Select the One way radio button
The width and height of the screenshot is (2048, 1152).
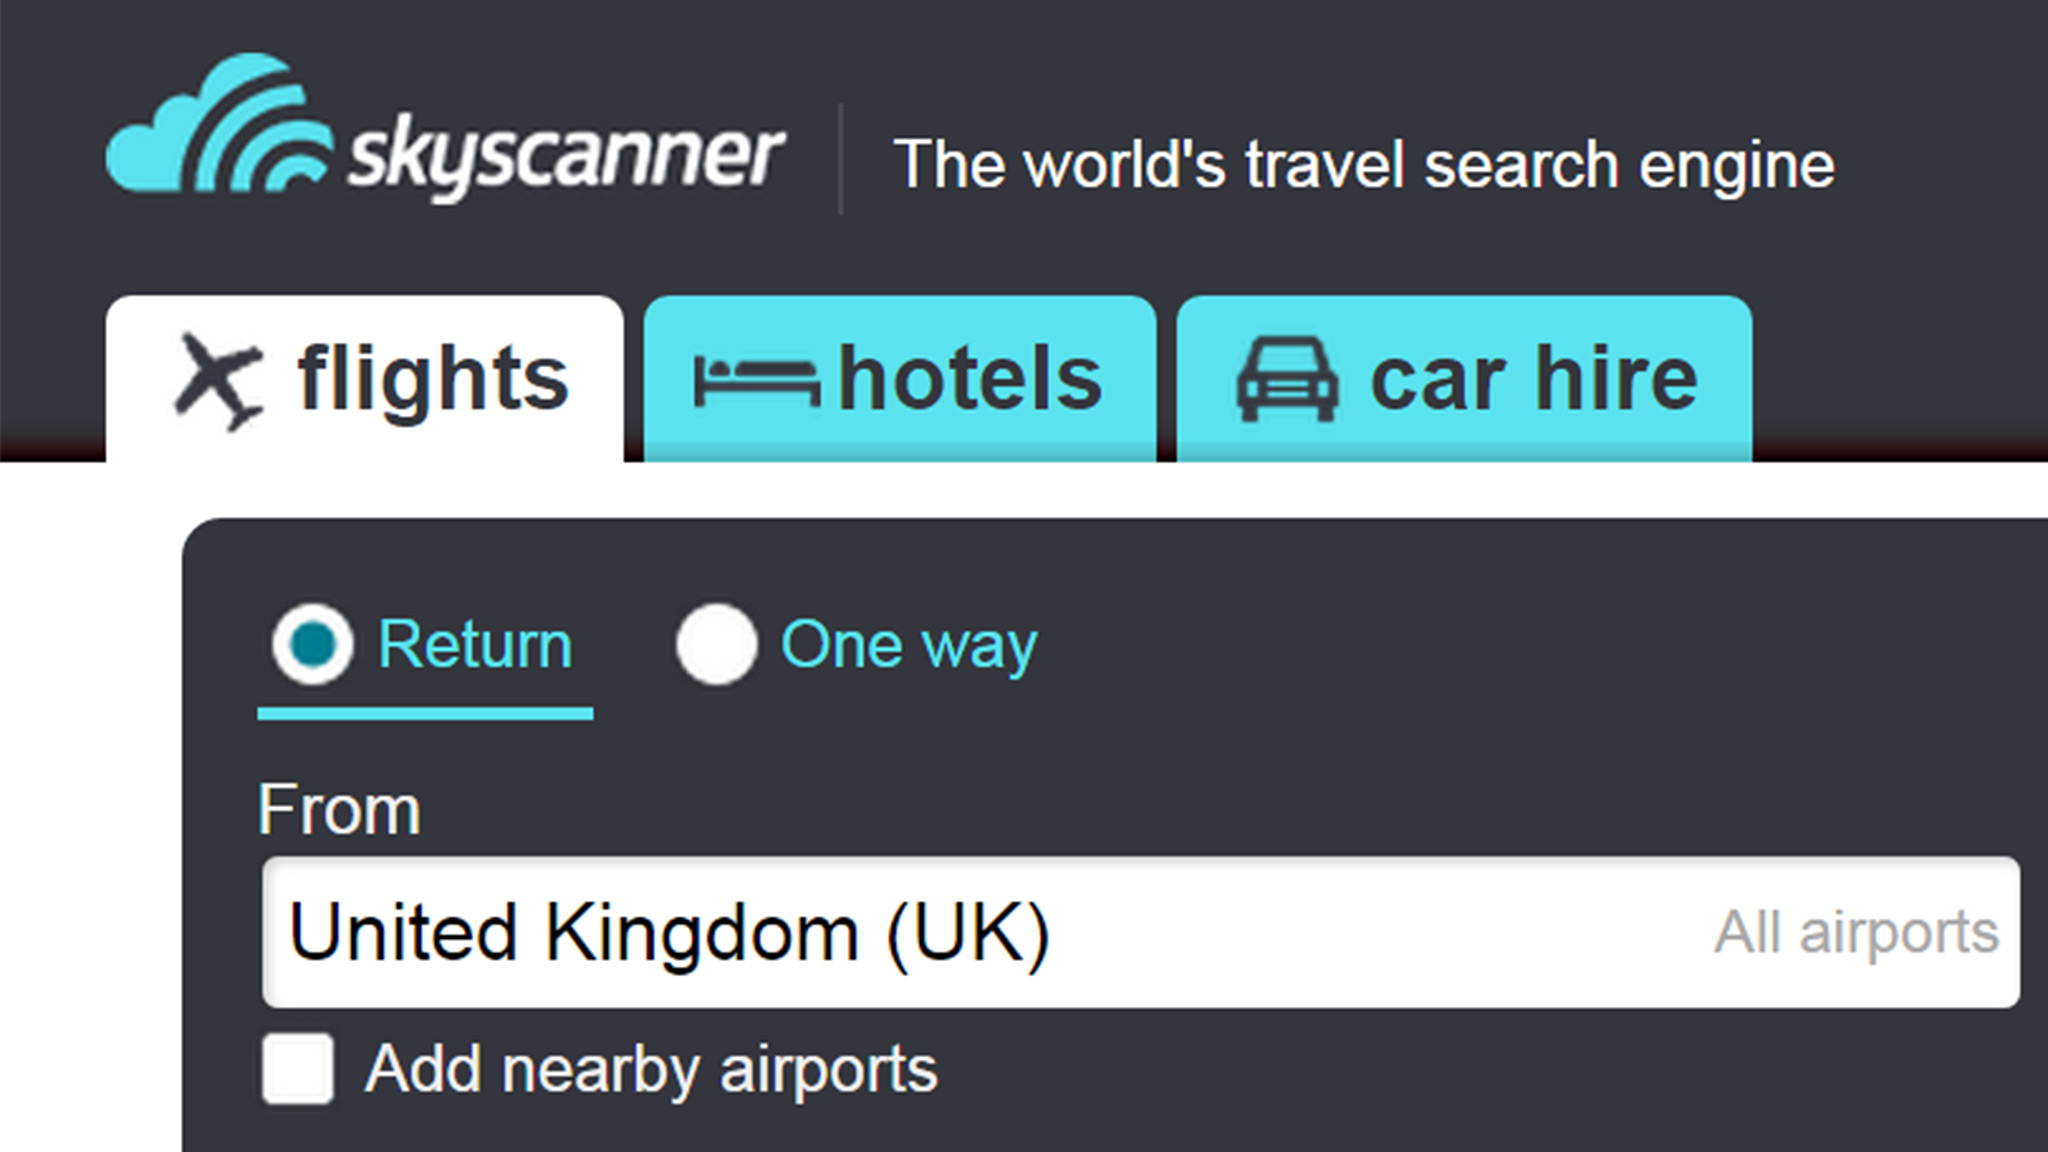point(716,644)
